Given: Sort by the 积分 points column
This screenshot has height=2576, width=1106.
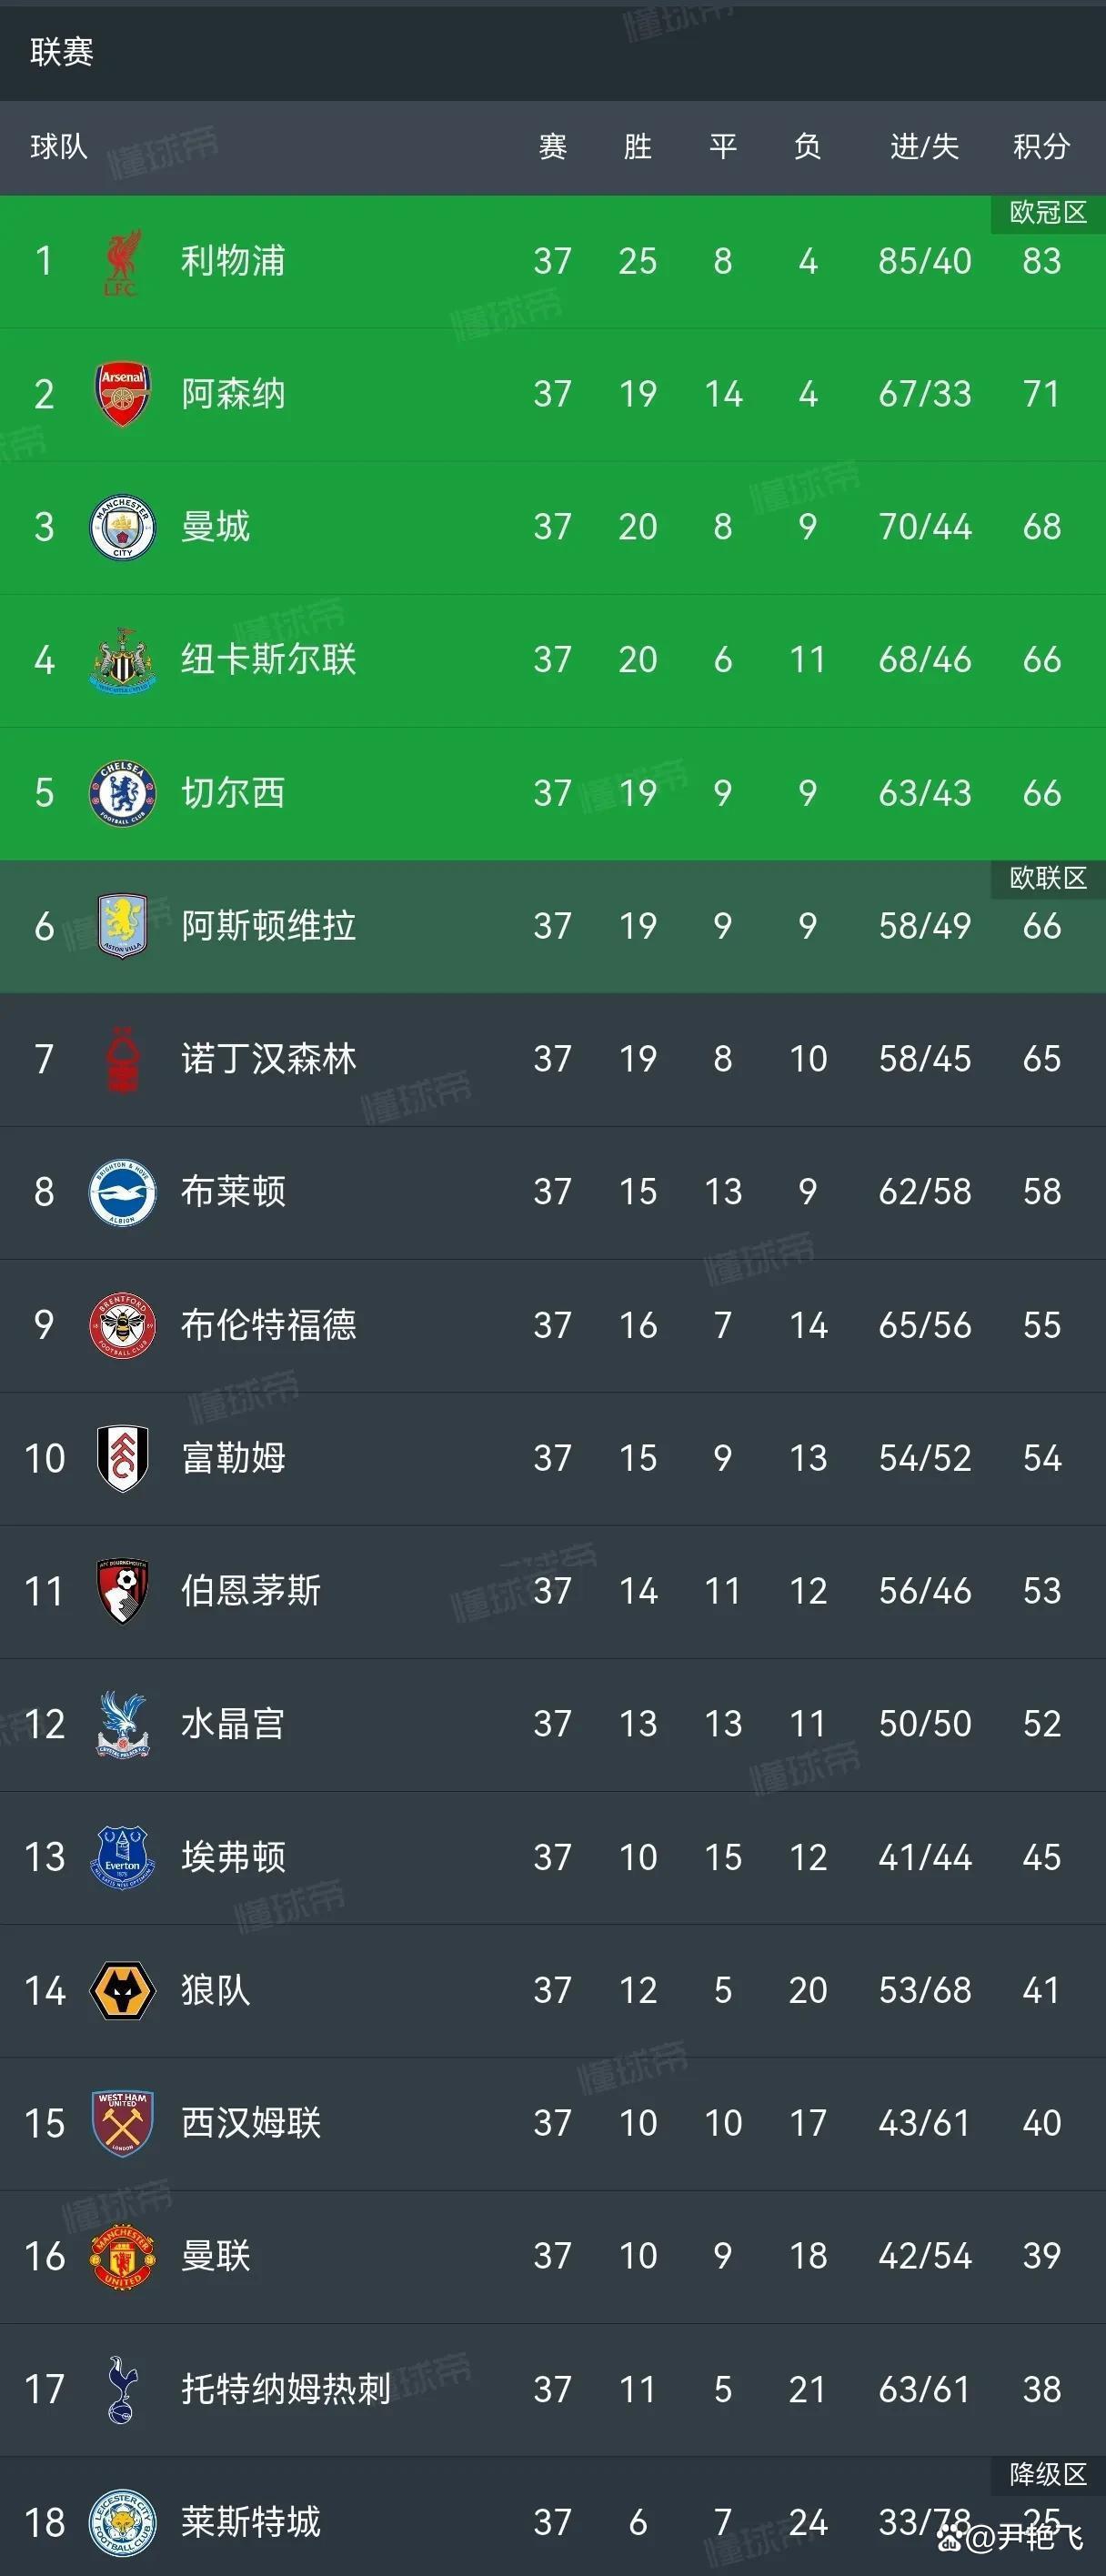Looking at the screenshot, I should click(1041, 147).
